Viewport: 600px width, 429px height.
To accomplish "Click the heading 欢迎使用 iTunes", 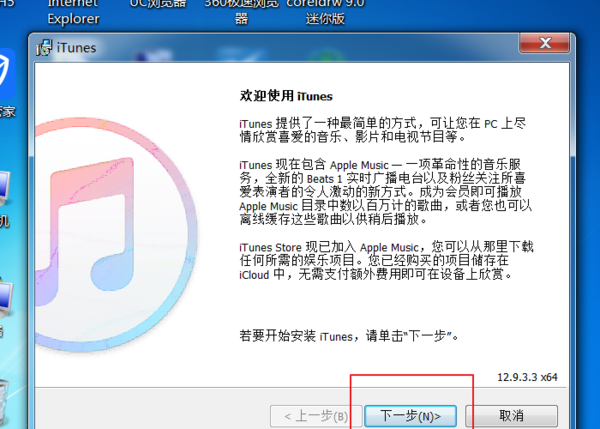I will 286,96.
